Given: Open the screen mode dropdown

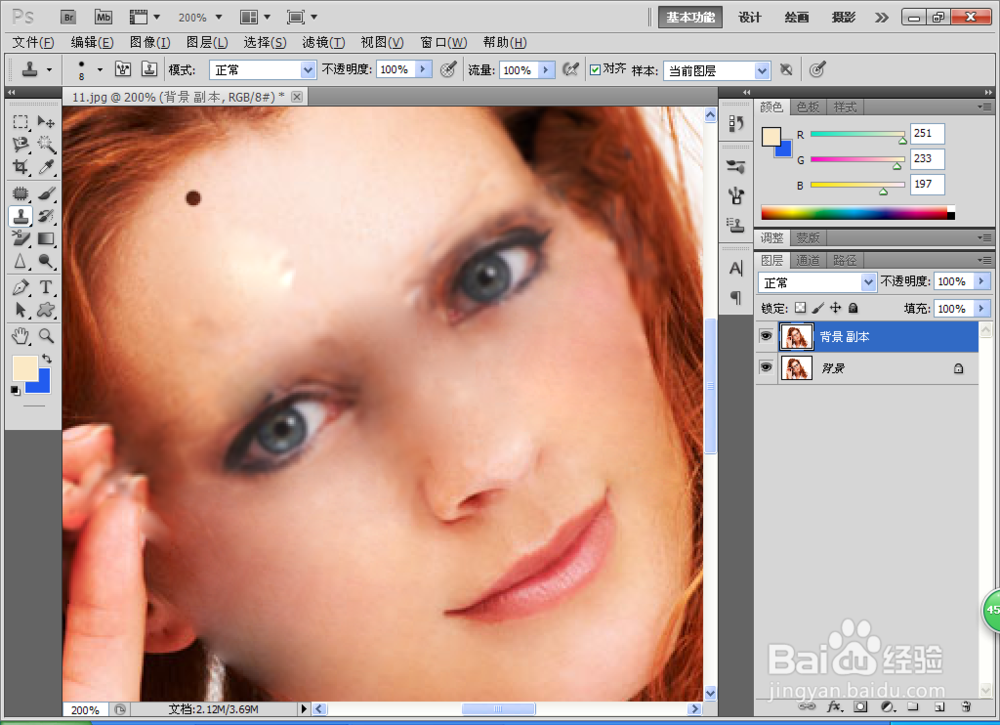Looking at the screenshot, I should [x=302, y=17].
